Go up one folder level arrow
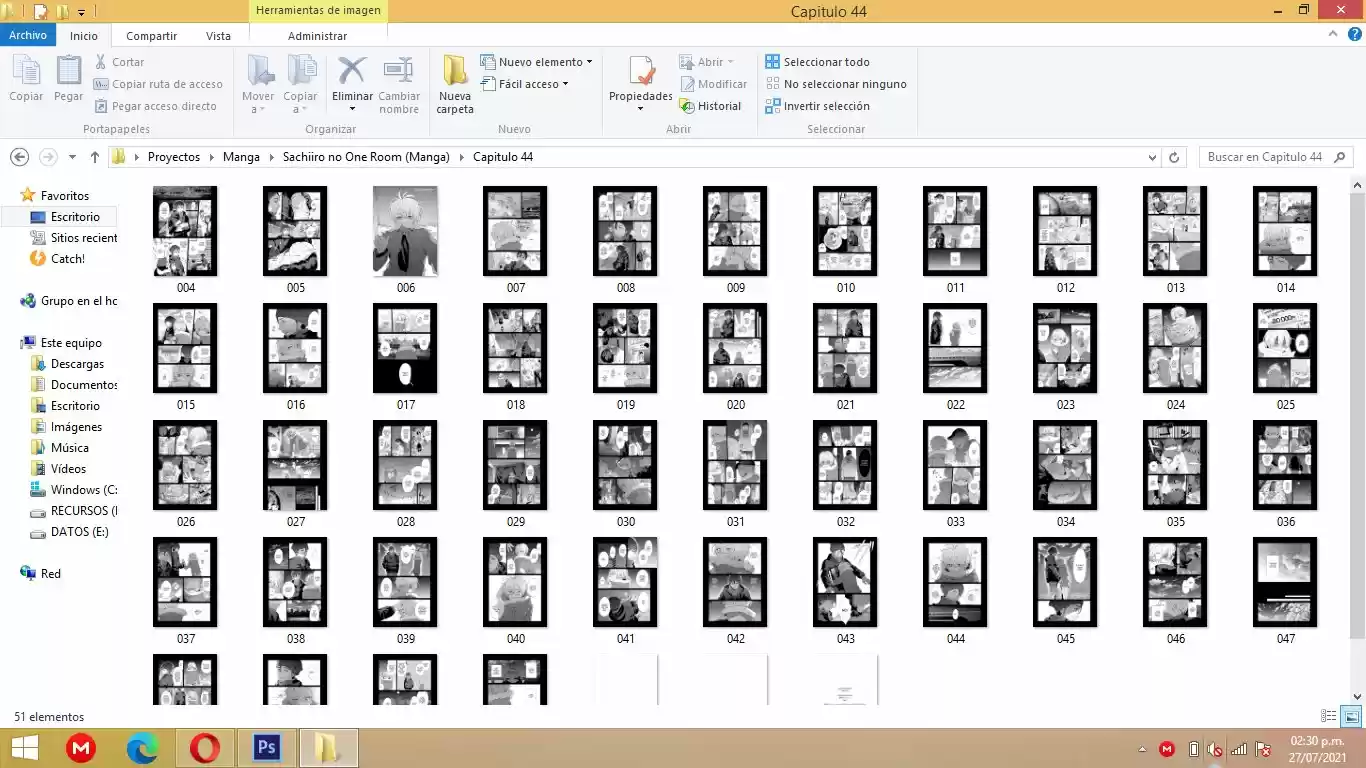 pyautogui.click(x=95, y=157)
